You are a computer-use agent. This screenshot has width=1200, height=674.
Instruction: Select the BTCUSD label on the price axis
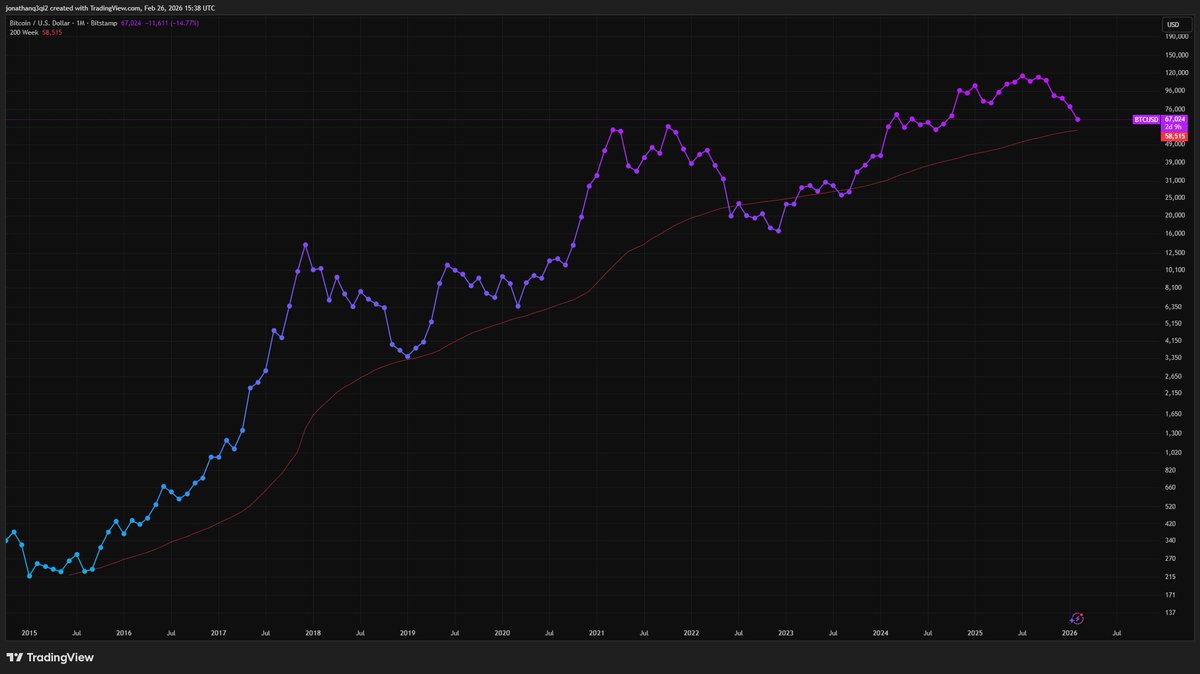(1146, 119)
